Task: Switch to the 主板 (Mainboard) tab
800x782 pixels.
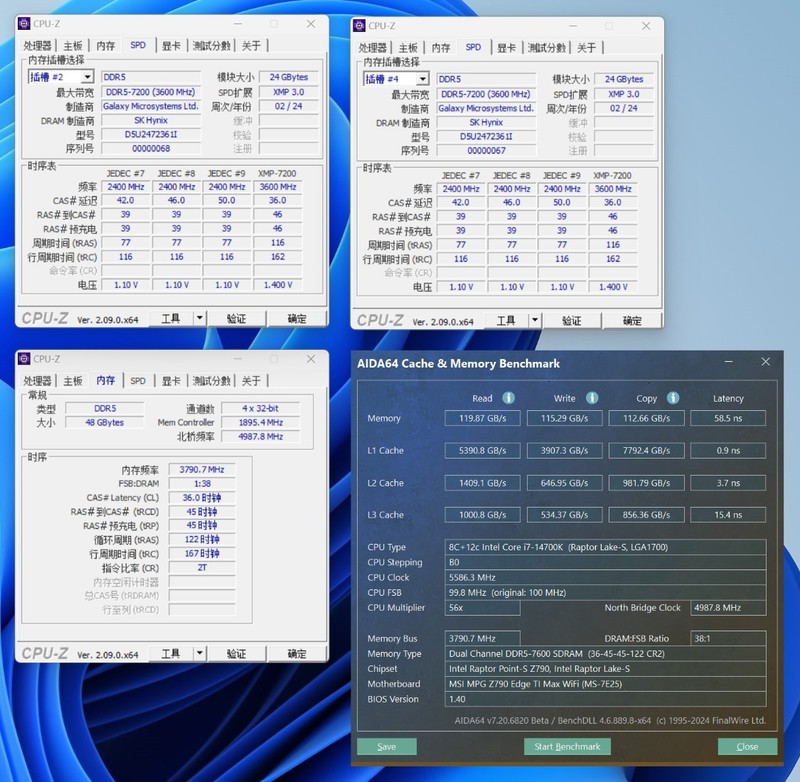Action: pyautogui.click(x=70, y=45)
